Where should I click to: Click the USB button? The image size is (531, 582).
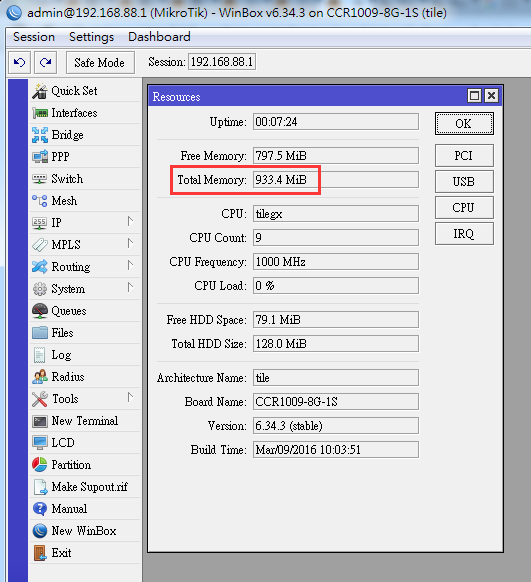(464, 182)
